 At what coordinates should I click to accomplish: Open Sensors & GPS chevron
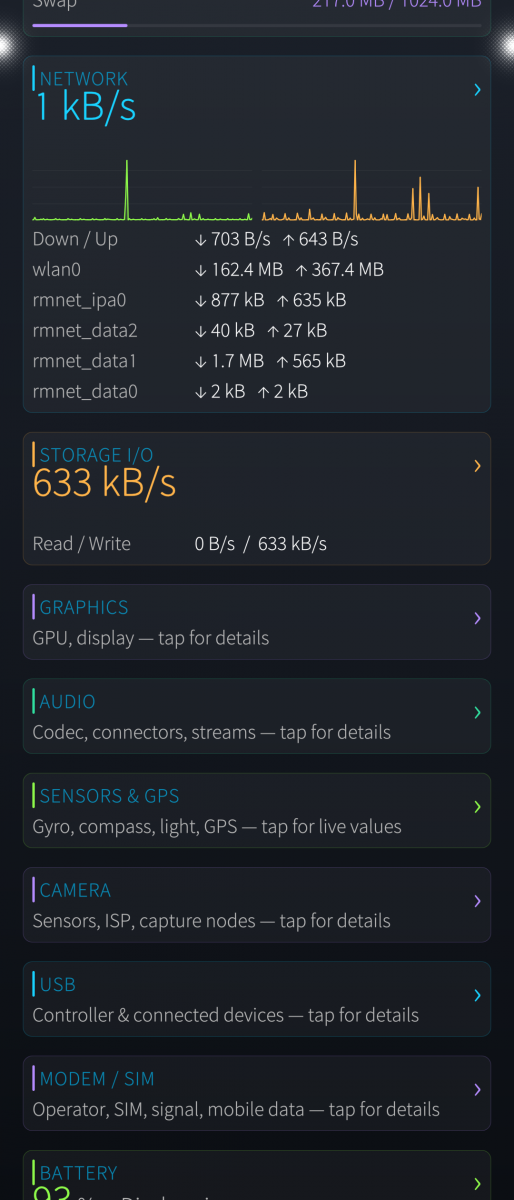click(477, 806)
